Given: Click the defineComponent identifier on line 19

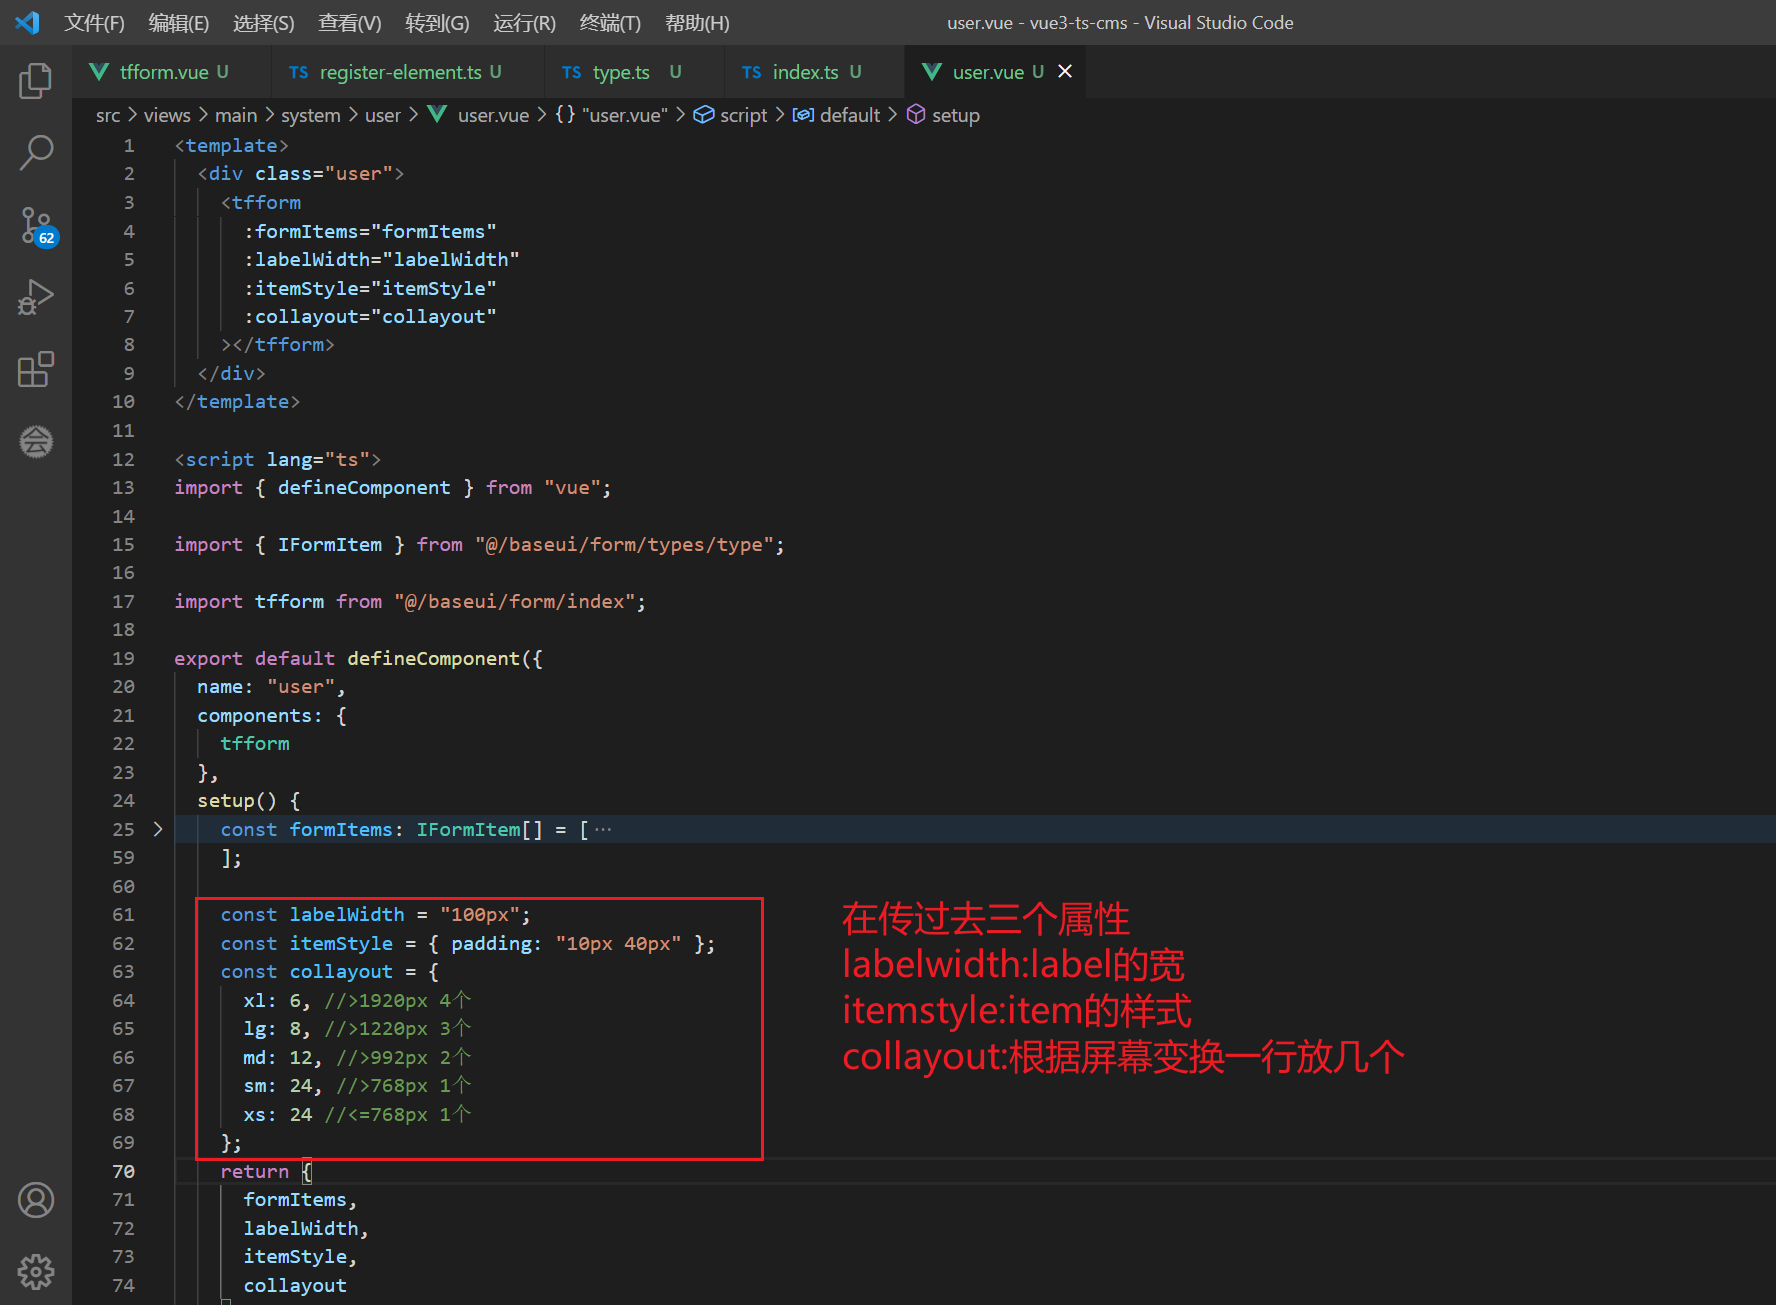Looking at the screenshot, I should click(x=433, y=659).
